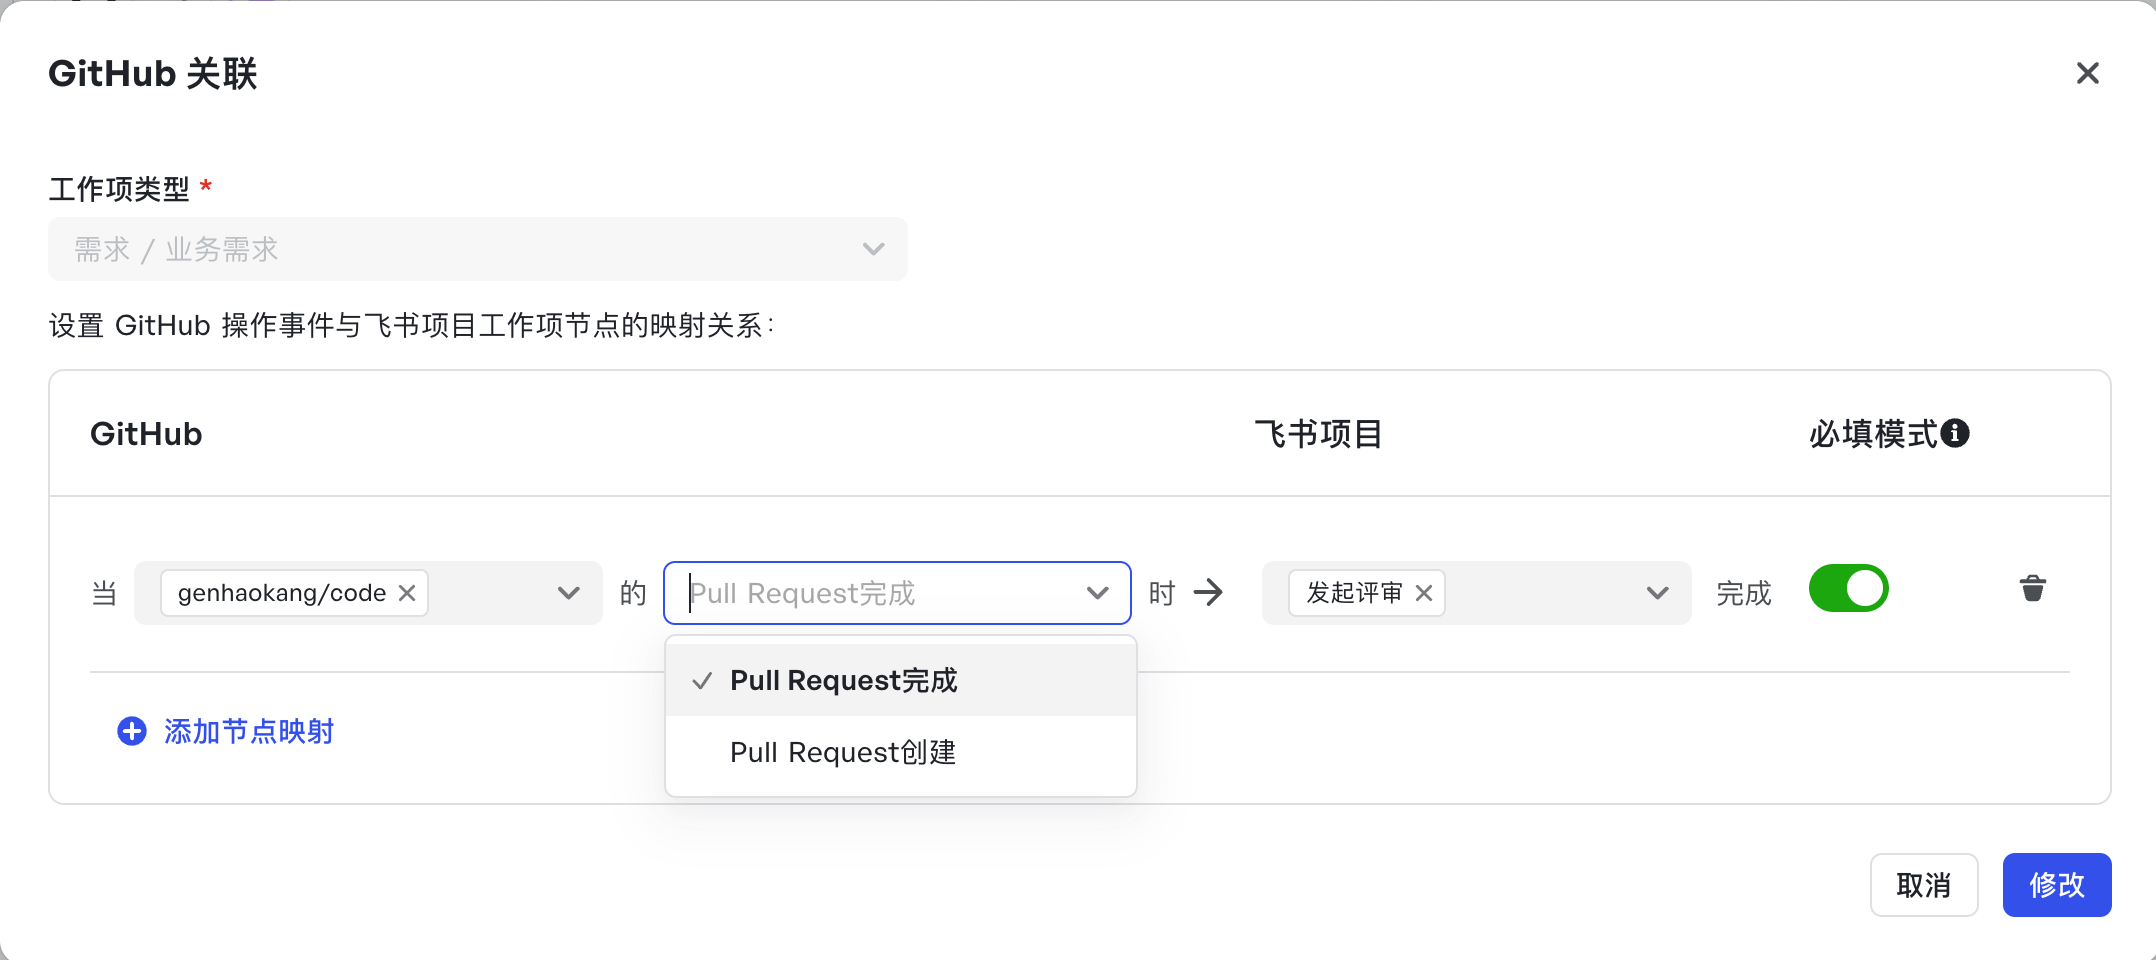Click the GitHub 关联 dialog title
Screen dimensions: 2156x960
coord(153,74)
